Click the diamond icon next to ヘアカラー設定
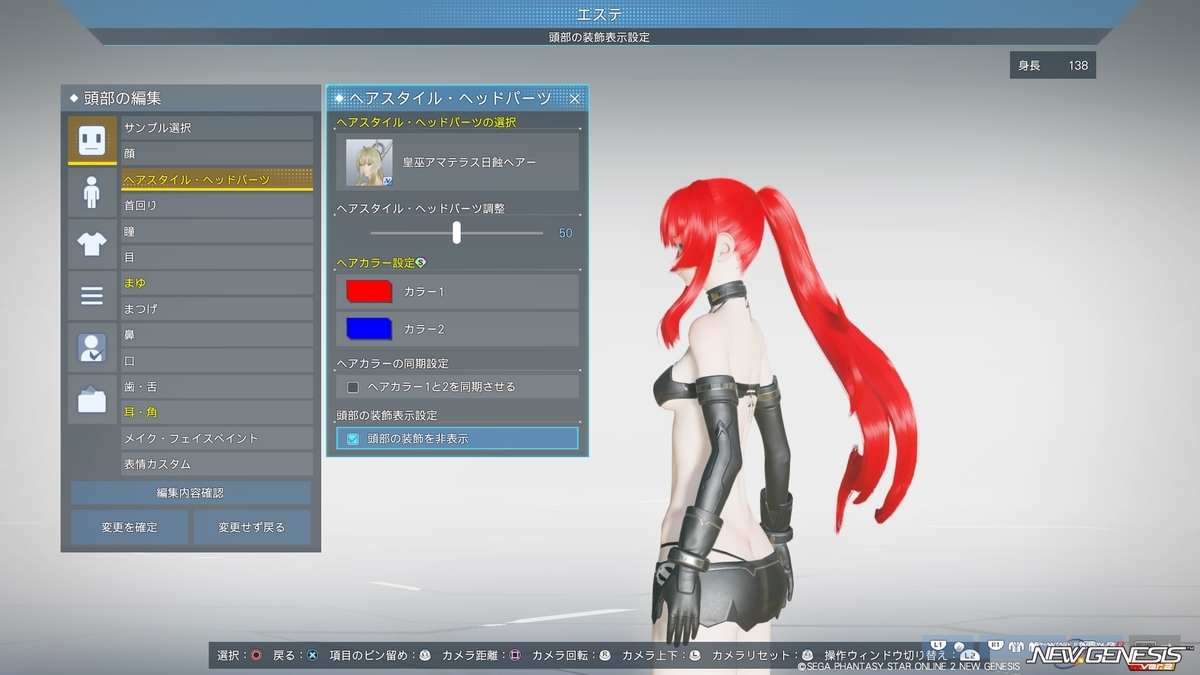Image resolution: width=1200 pixels, height=675 pixels. (x=421, y=263)
